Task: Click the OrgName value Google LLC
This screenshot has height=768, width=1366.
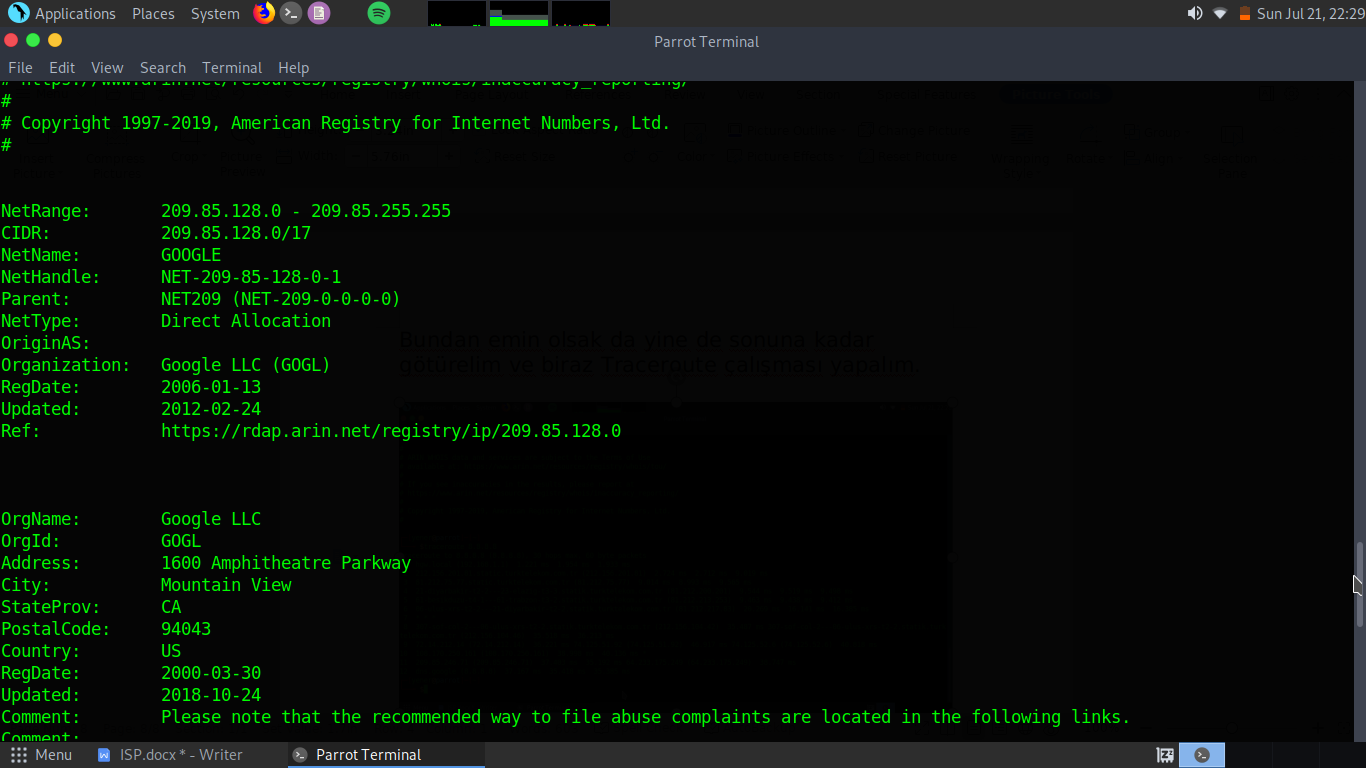Action: pos(211,519)
